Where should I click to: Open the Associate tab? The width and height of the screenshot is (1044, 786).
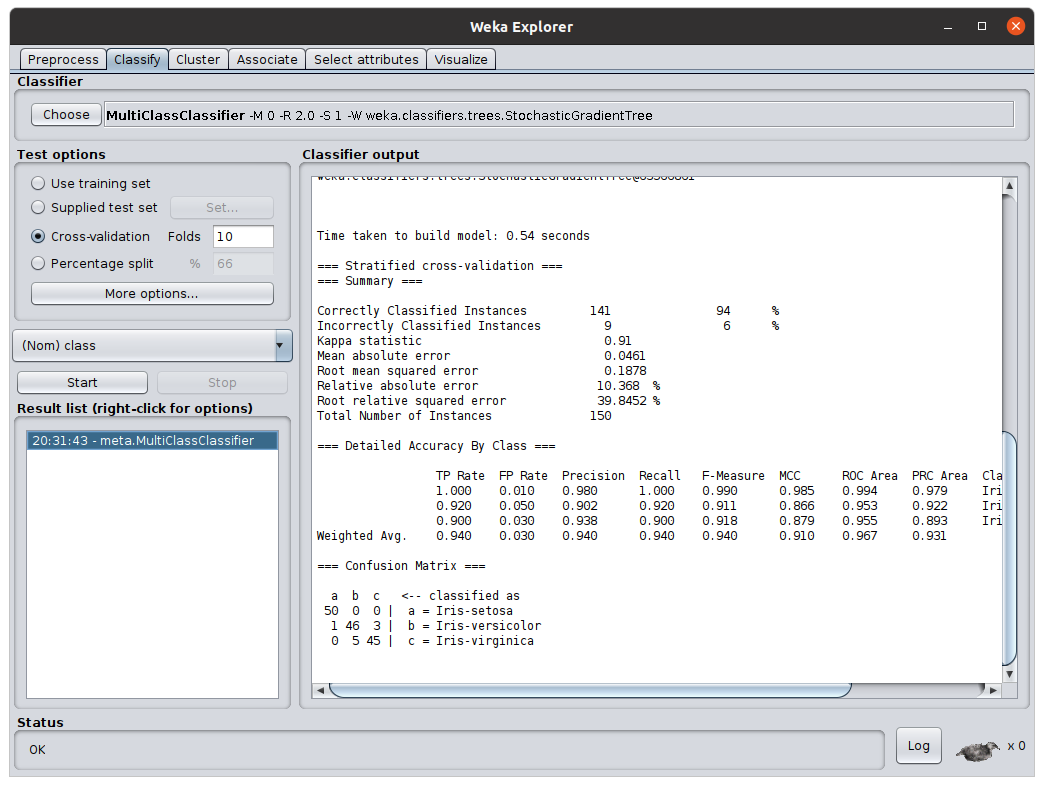tap(267, 59)
